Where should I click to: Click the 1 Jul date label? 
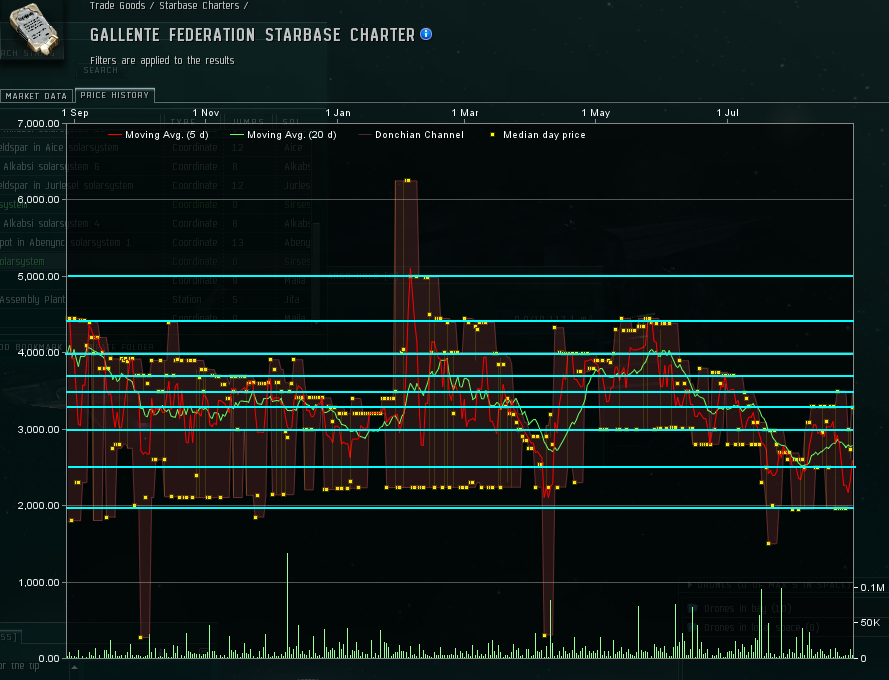click(x=727, y=113)
